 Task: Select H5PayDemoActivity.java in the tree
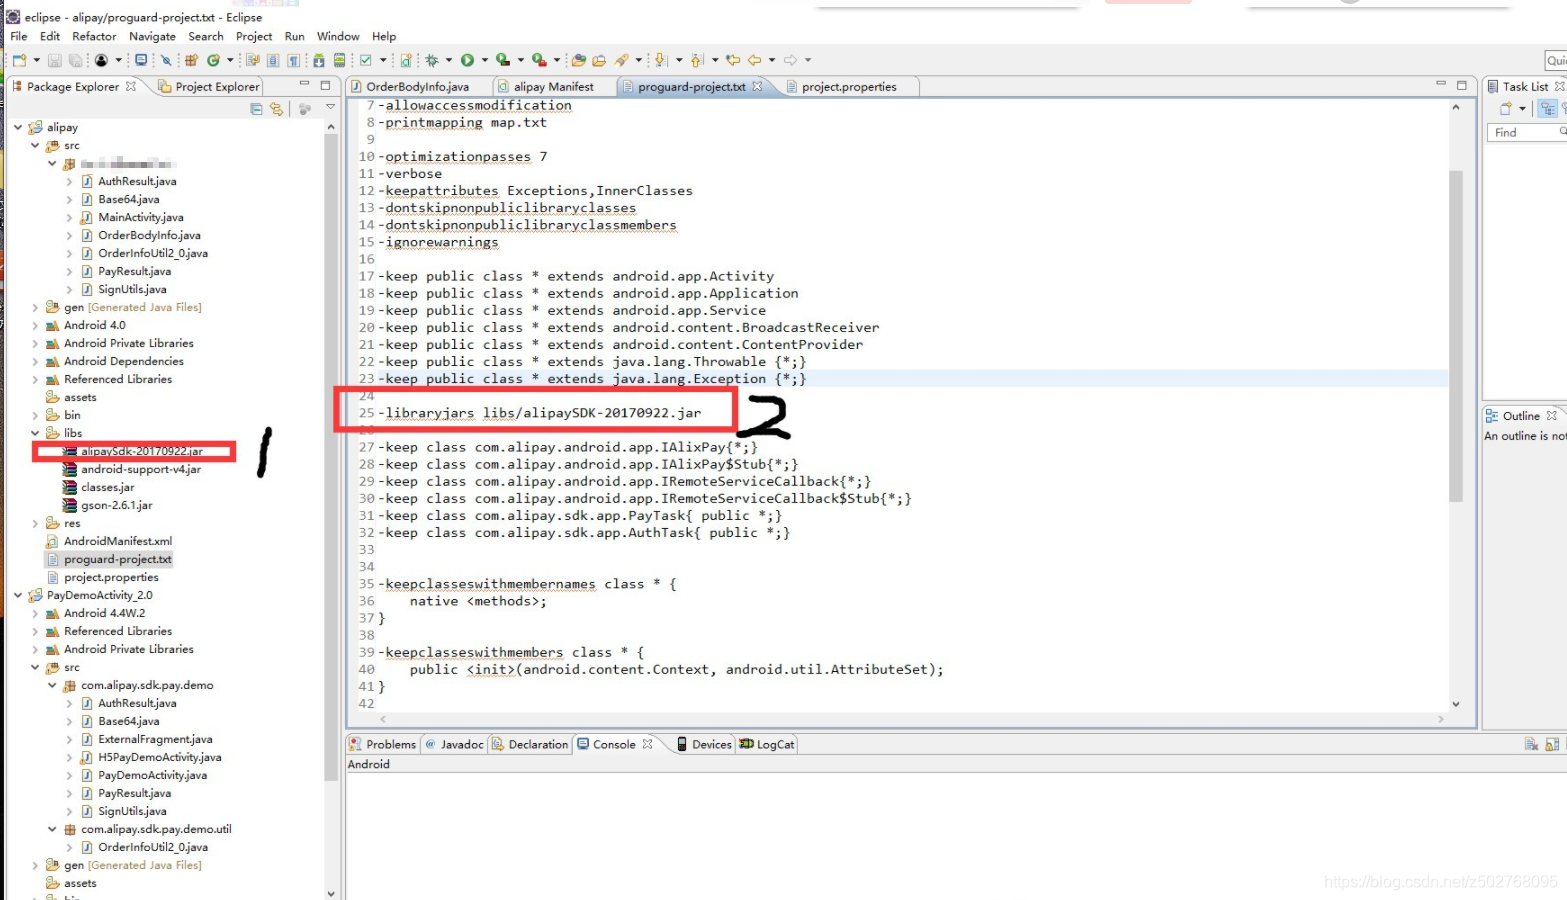click(159, 757)
